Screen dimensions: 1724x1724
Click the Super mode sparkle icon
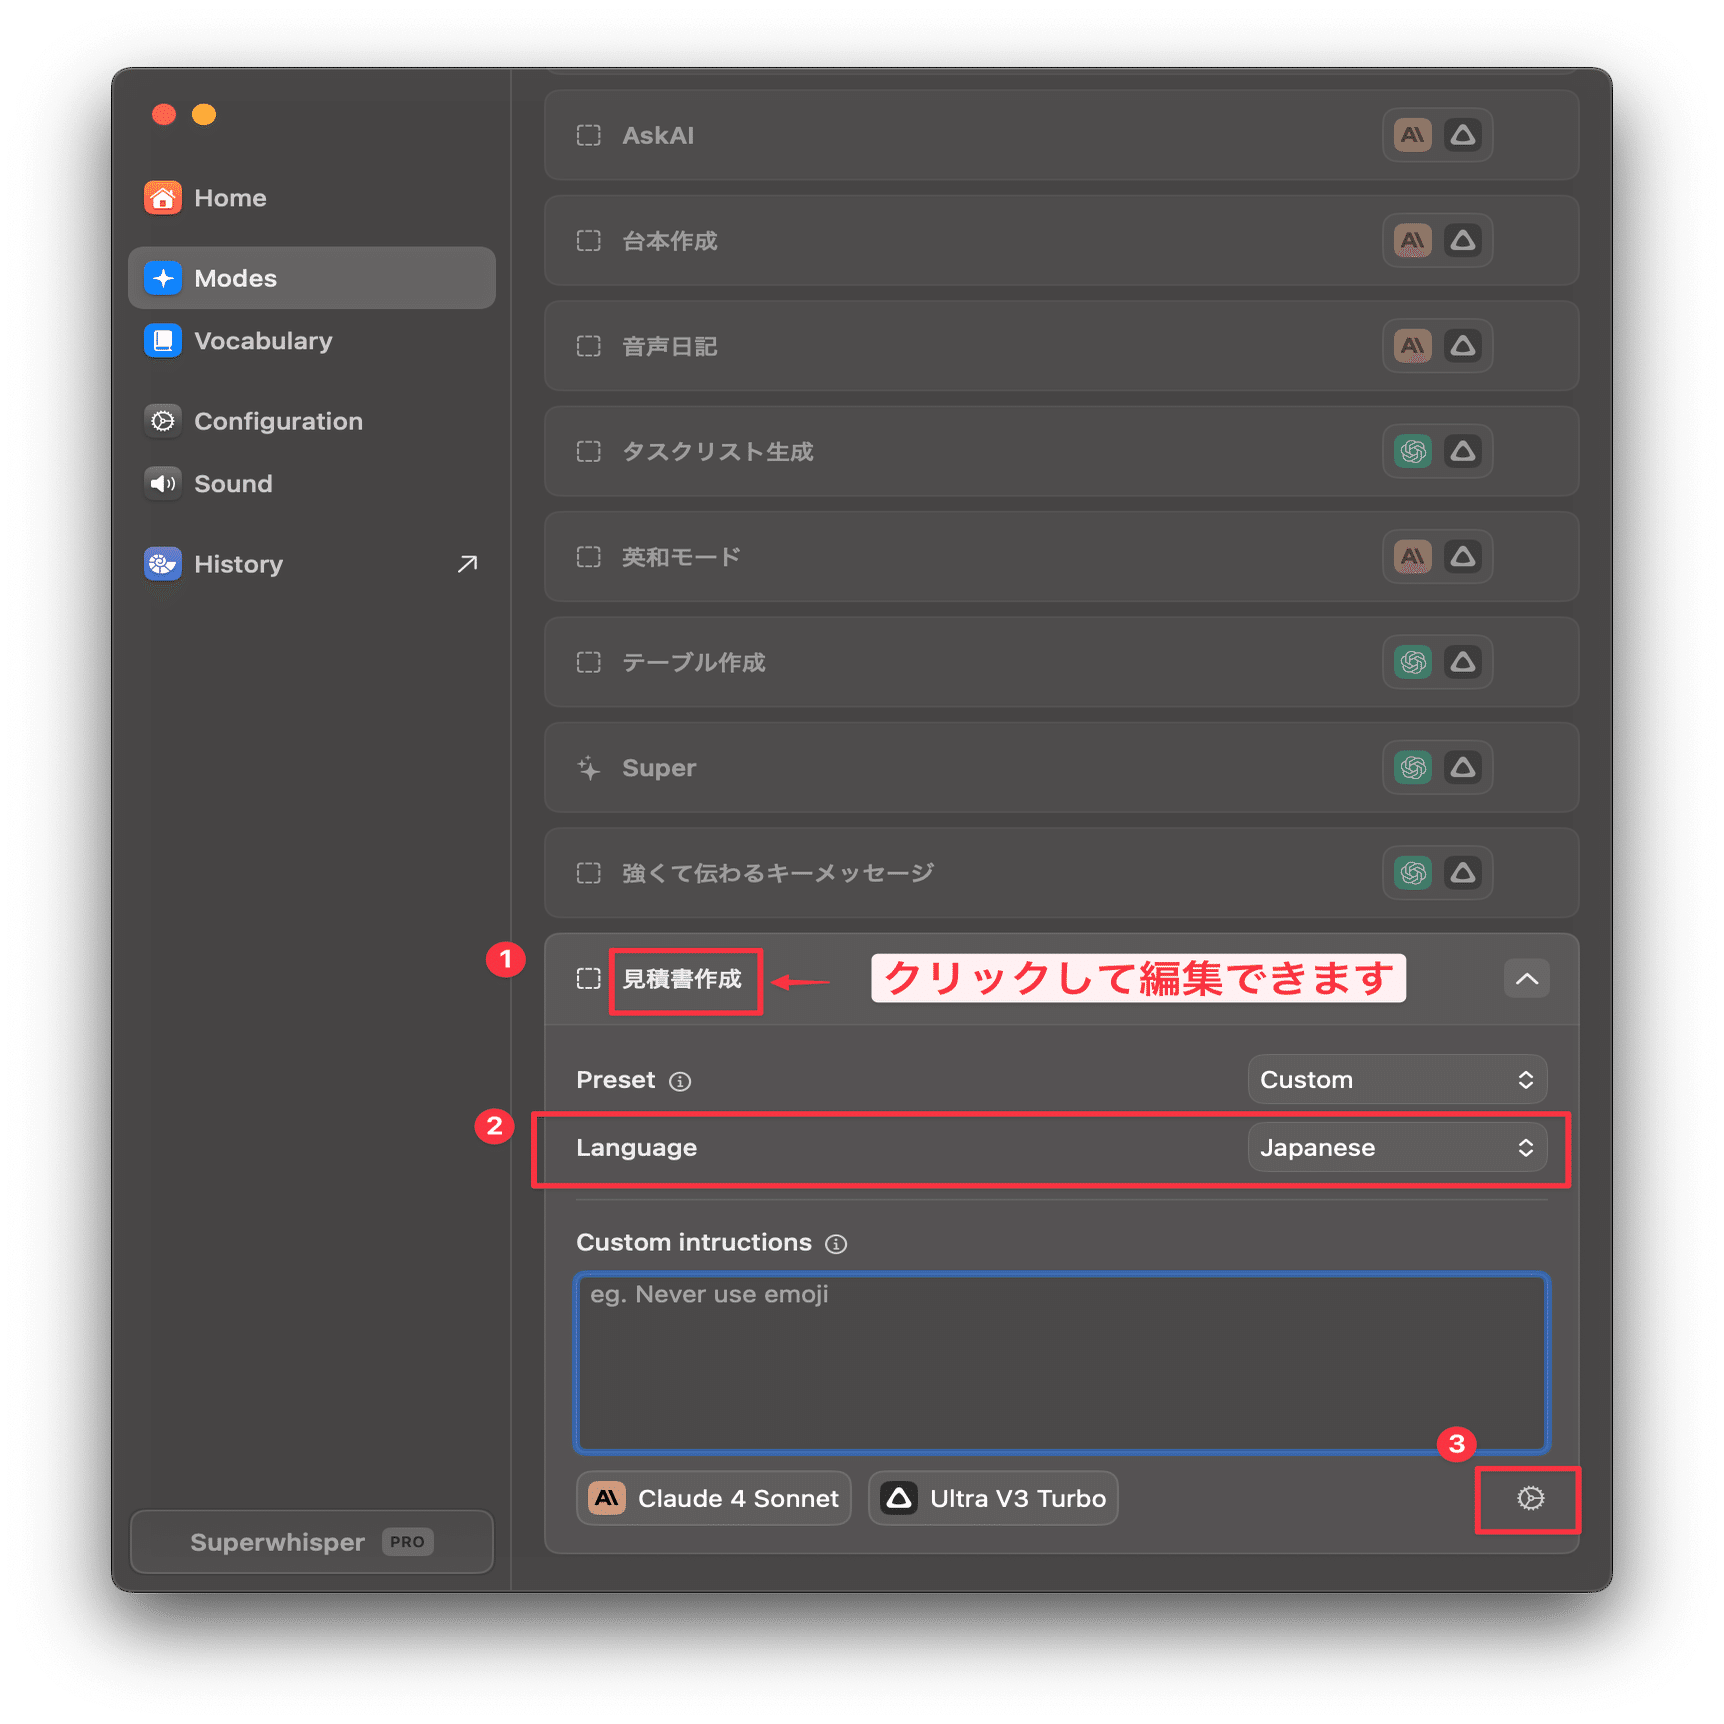589,768
